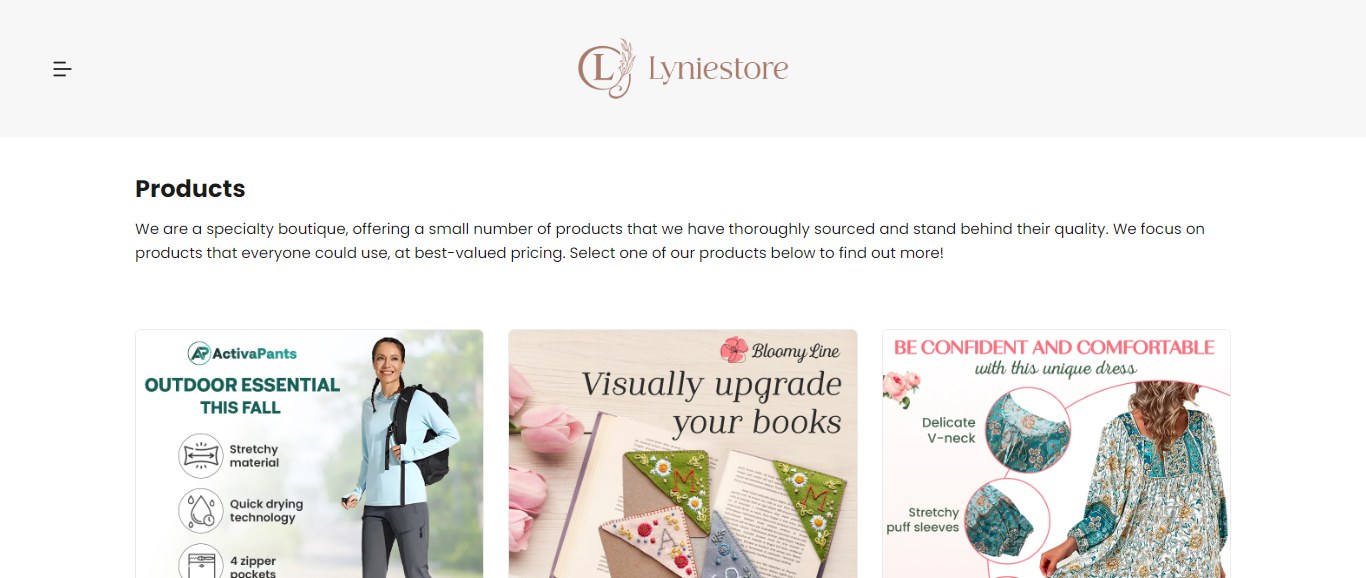This screenshot has width=1366, height=578.
Task: Click the Visually upgrade your books headline
Action: 711,403
